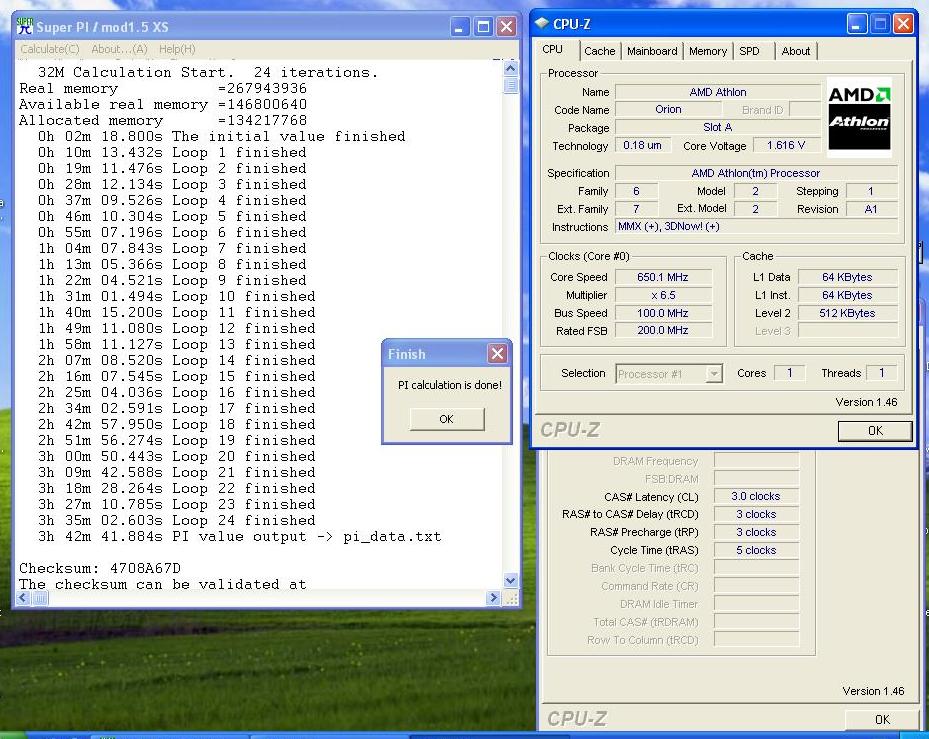929x739 pixels.
Task: Click the Super PI scroll left arrow
Action: click(x=23, y=598)
